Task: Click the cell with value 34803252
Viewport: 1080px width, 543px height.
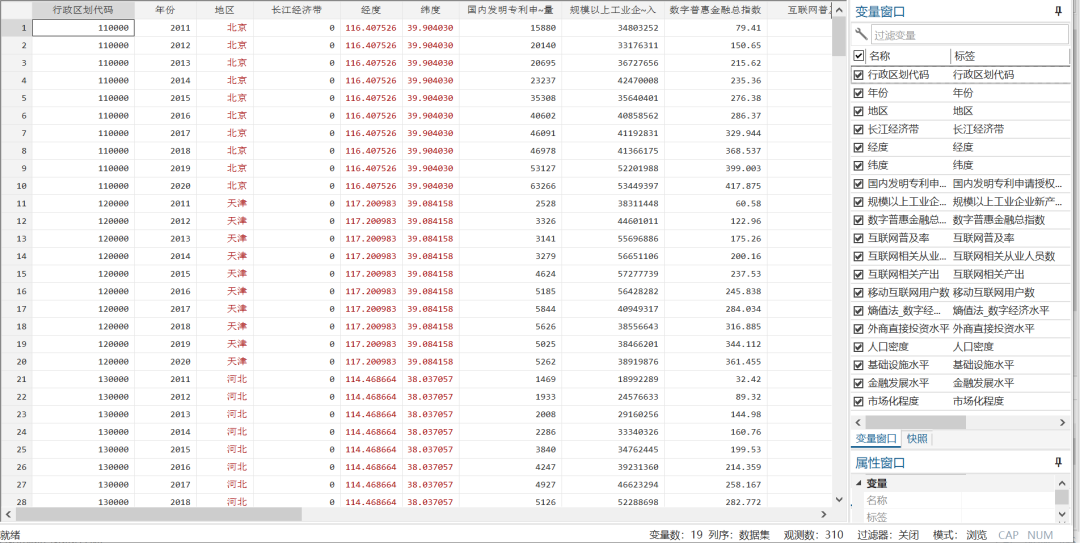Action: point(613,28)
